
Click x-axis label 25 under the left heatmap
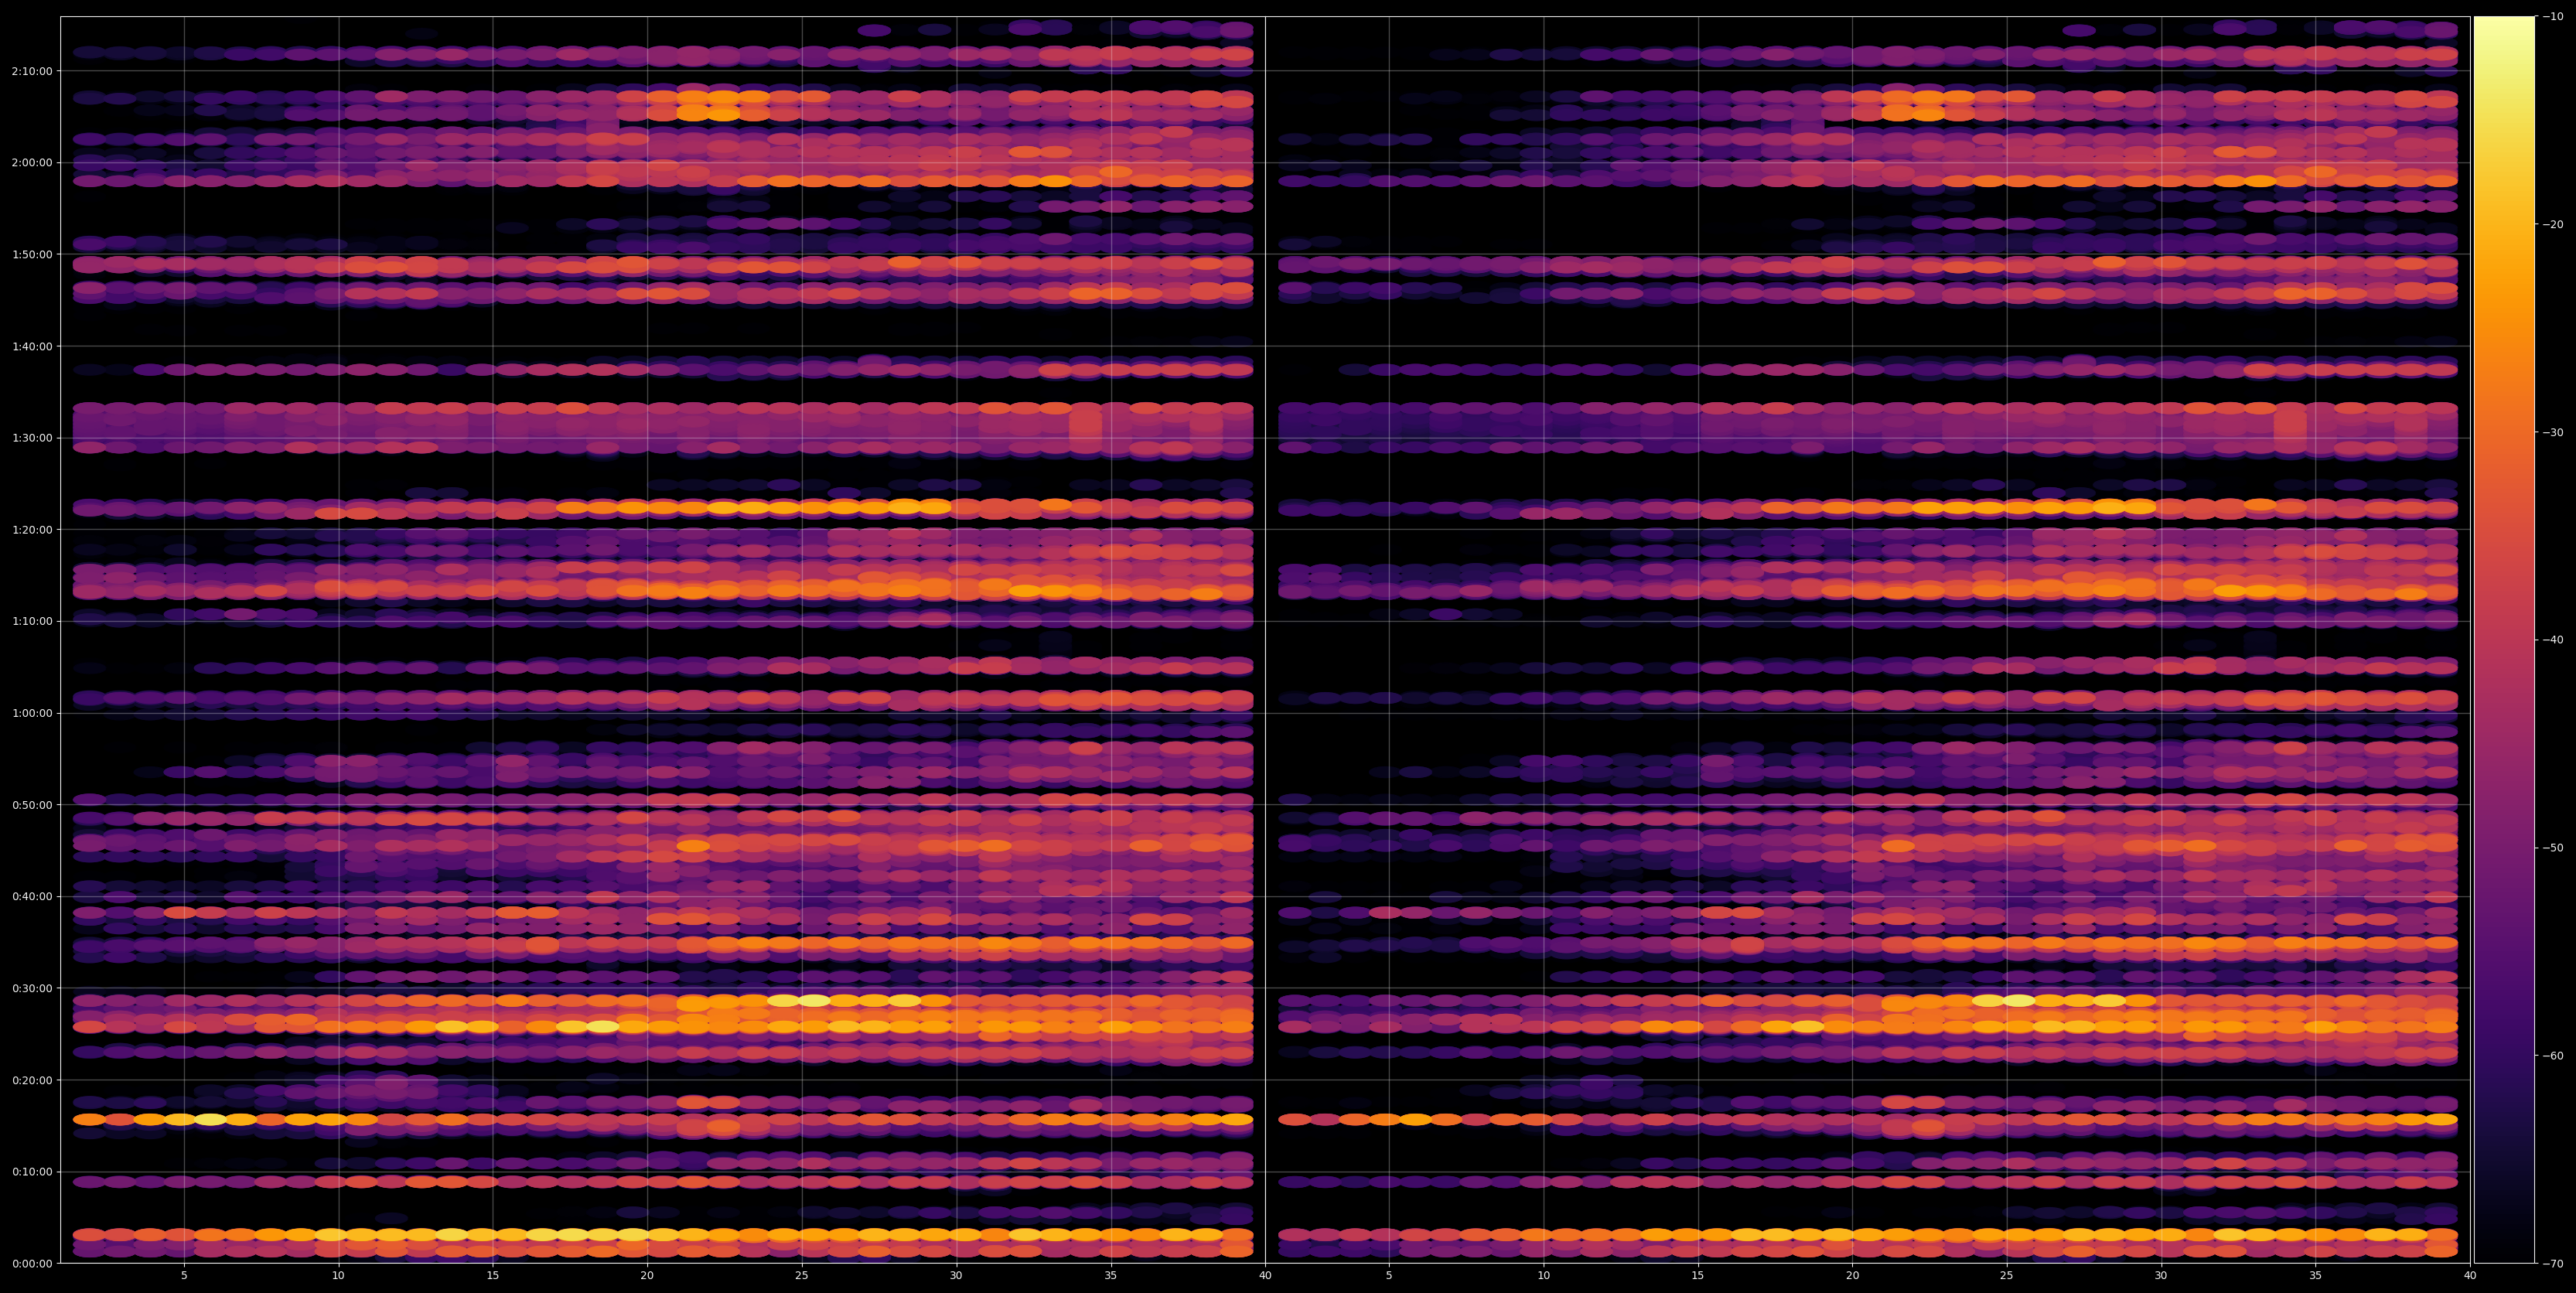(x=802, y=1276)
